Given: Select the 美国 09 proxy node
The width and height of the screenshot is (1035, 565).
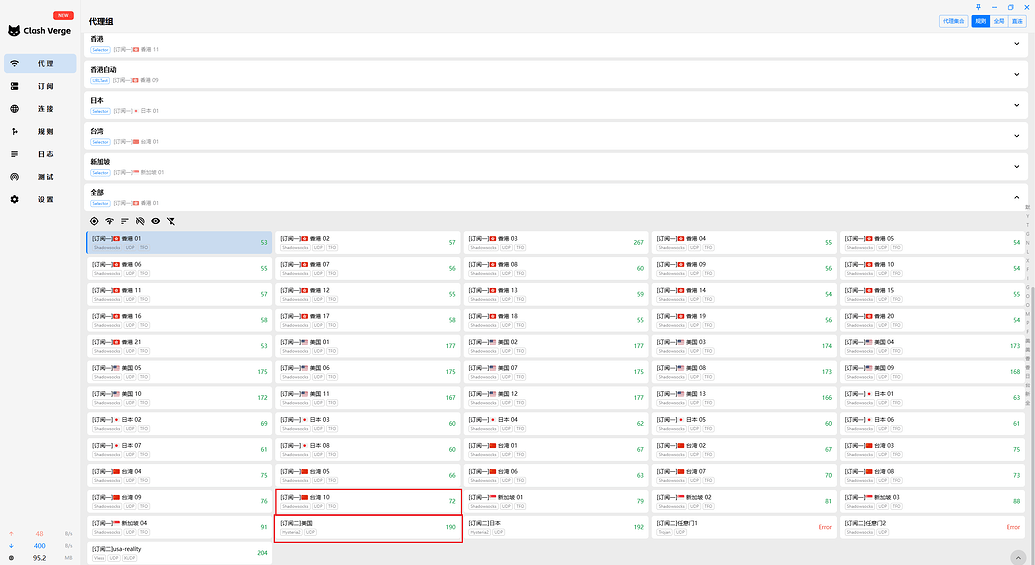Looking at the screenshot, I should [x=932, y=372].
